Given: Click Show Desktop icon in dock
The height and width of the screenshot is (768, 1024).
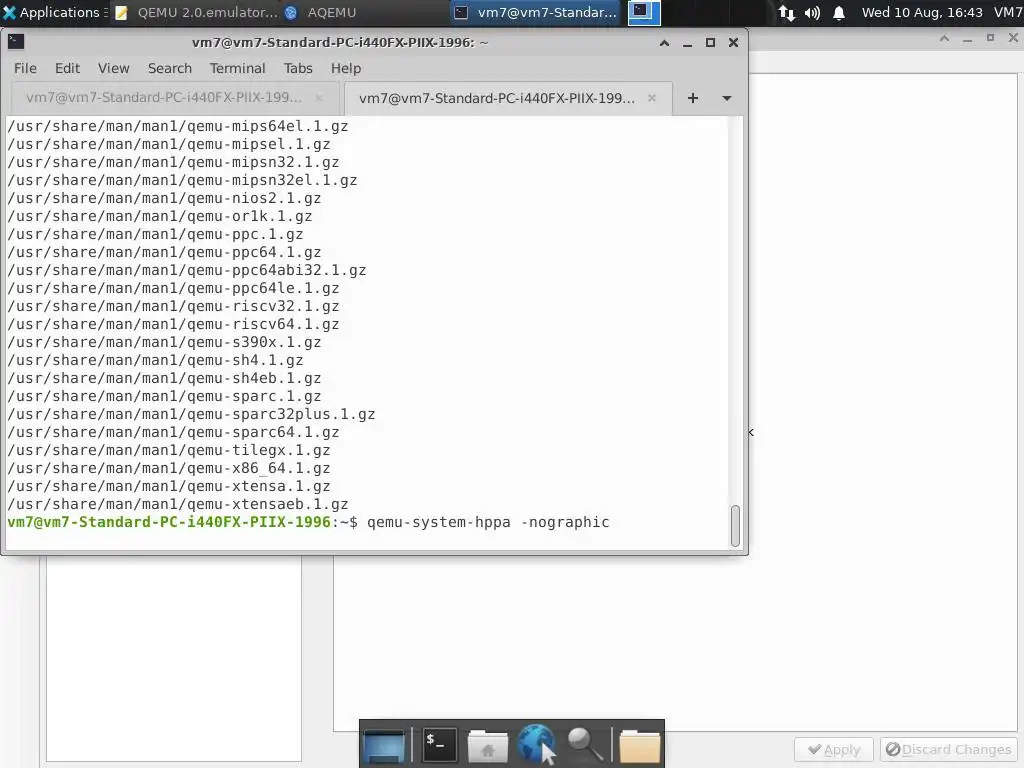Looking at the screenshot, I should click(x=384, y=745).
